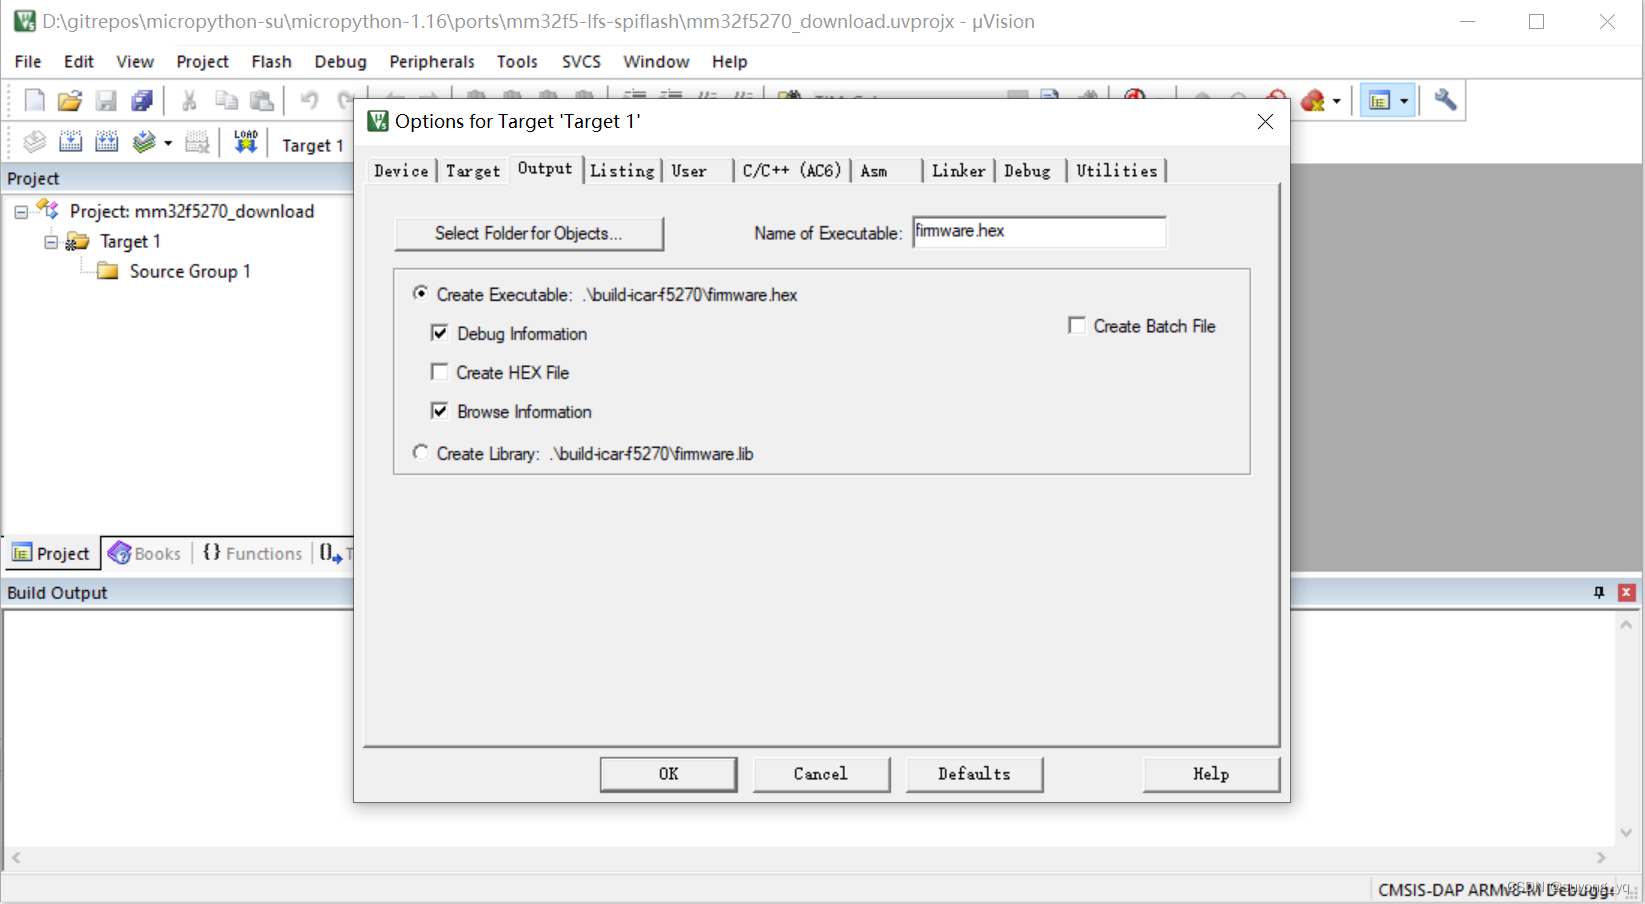
Task: Click Build Output scroll right arrow
Action: (x=1601, y=857)
